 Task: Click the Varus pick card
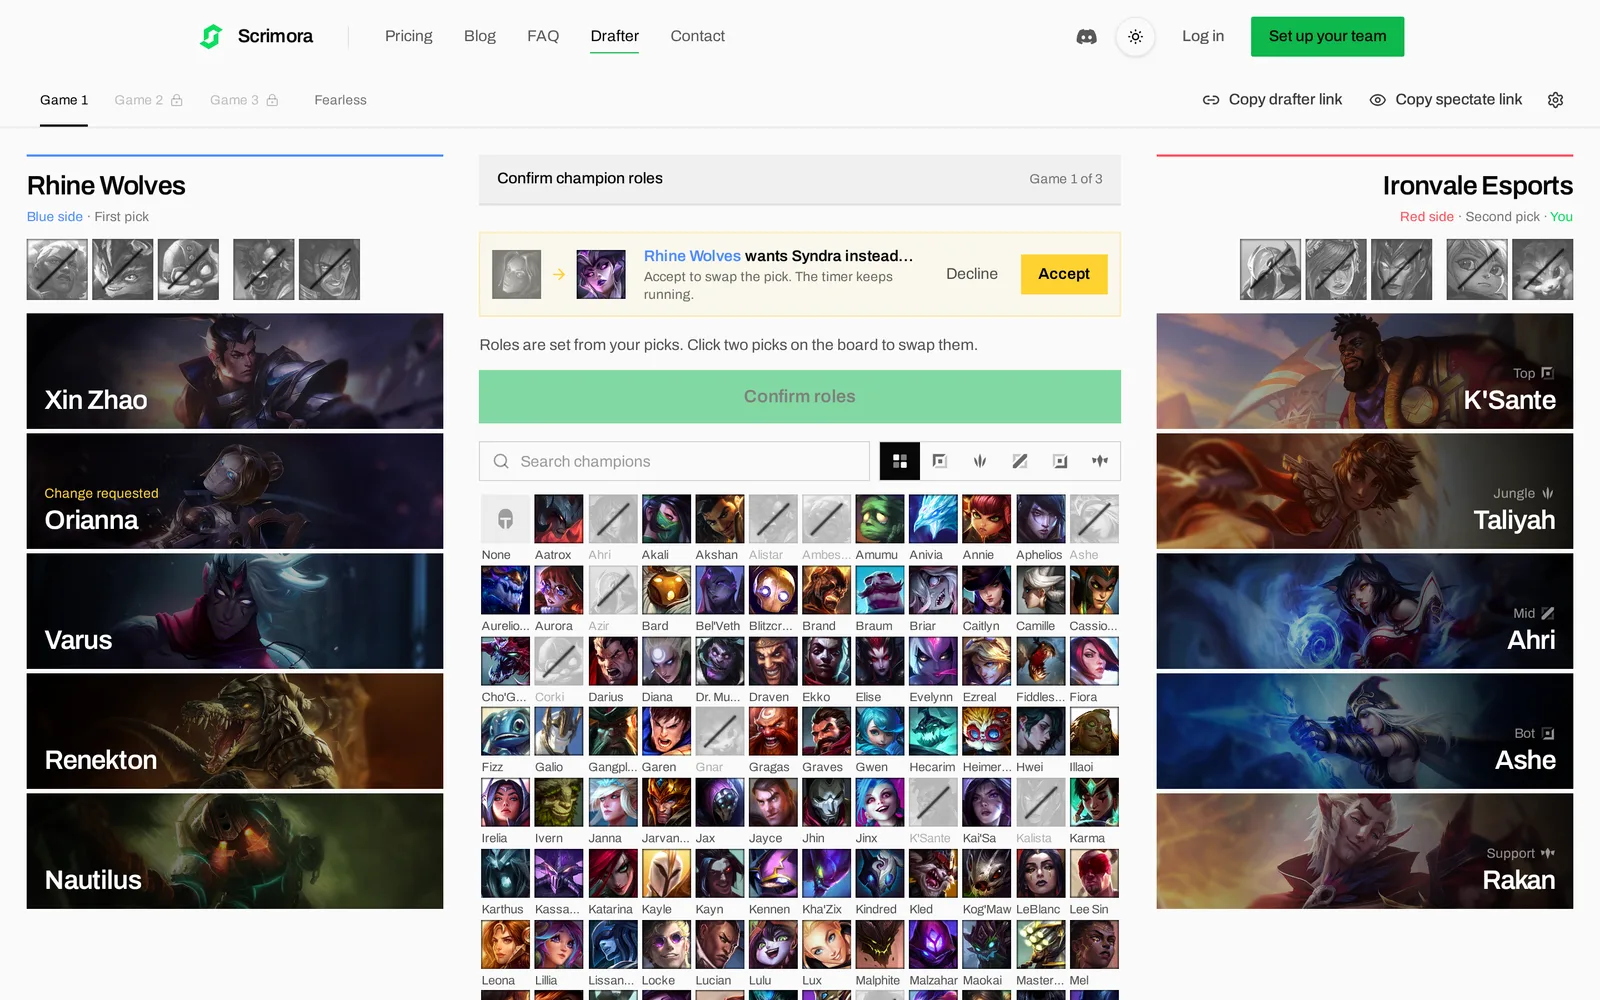[x=235, y=611]
